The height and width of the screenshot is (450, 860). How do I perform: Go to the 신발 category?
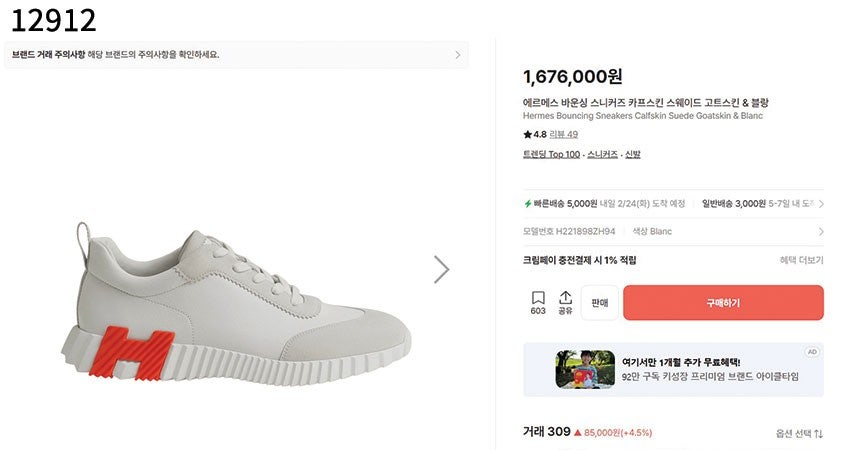click(632, 154)
